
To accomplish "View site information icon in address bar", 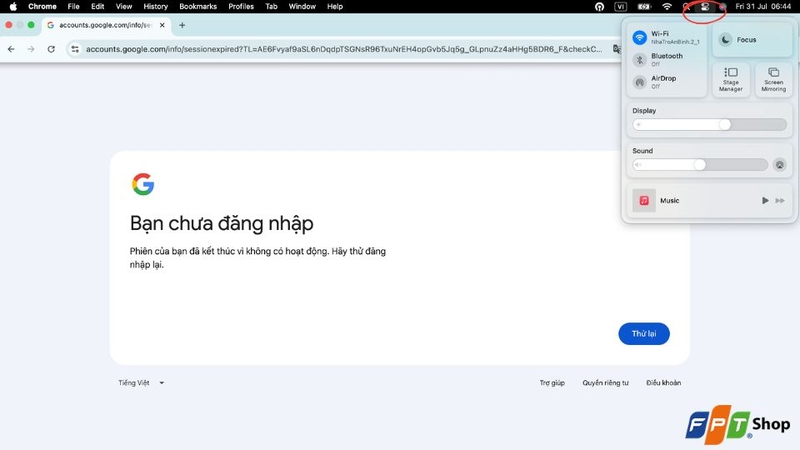I will coord(75,49).
